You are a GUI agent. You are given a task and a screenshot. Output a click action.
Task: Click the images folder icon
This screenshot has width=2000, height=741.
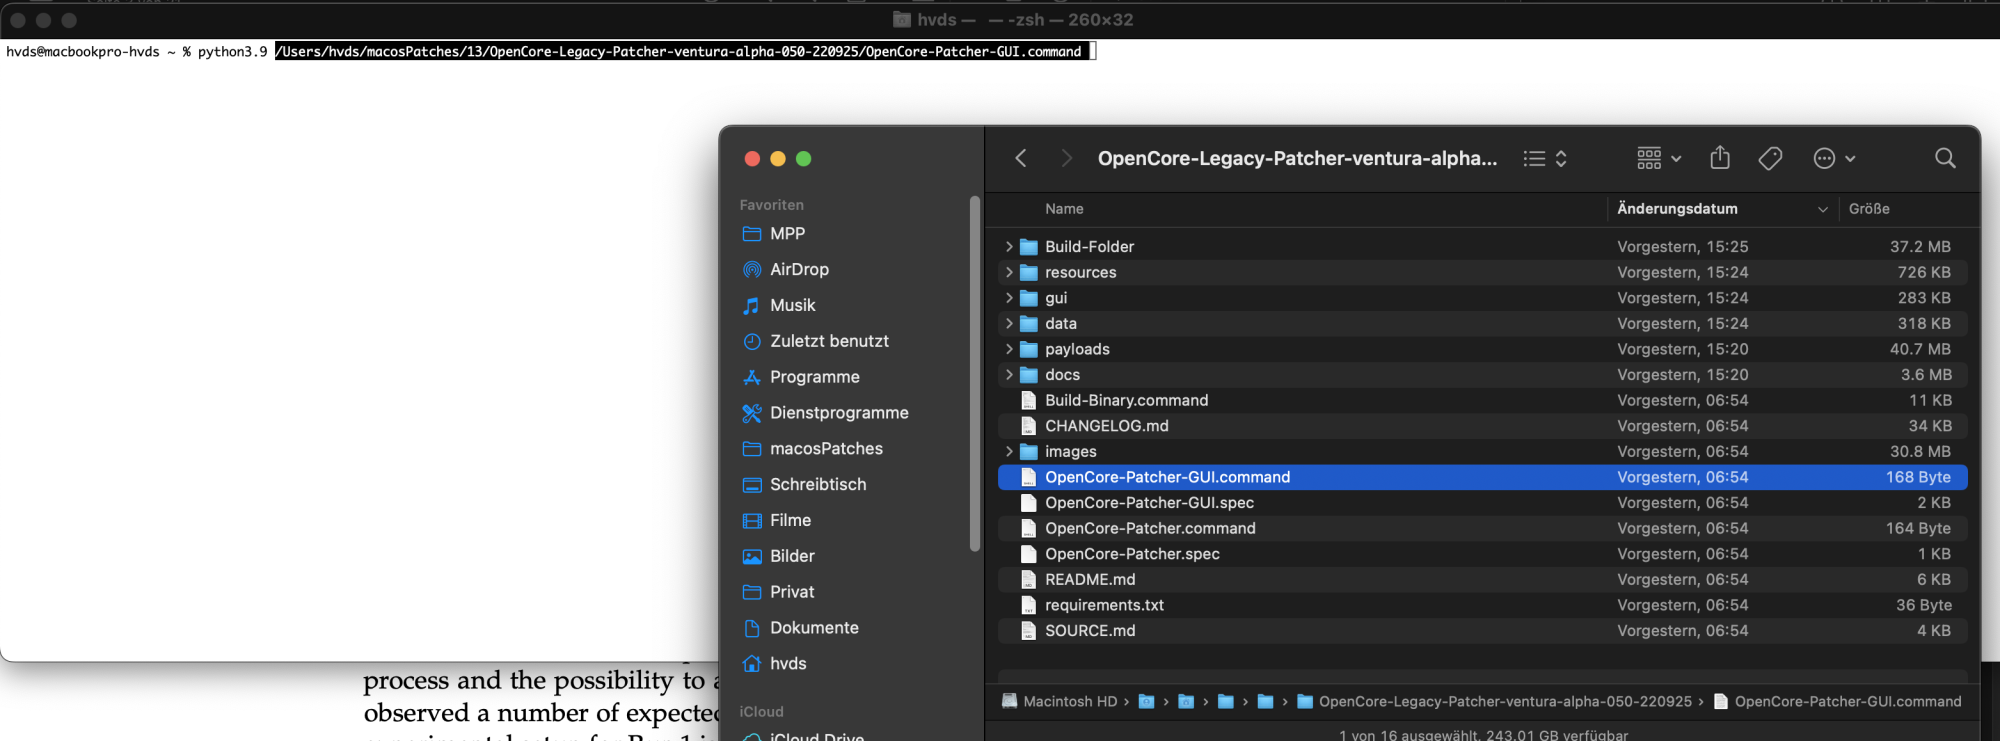click(1028, 452)
